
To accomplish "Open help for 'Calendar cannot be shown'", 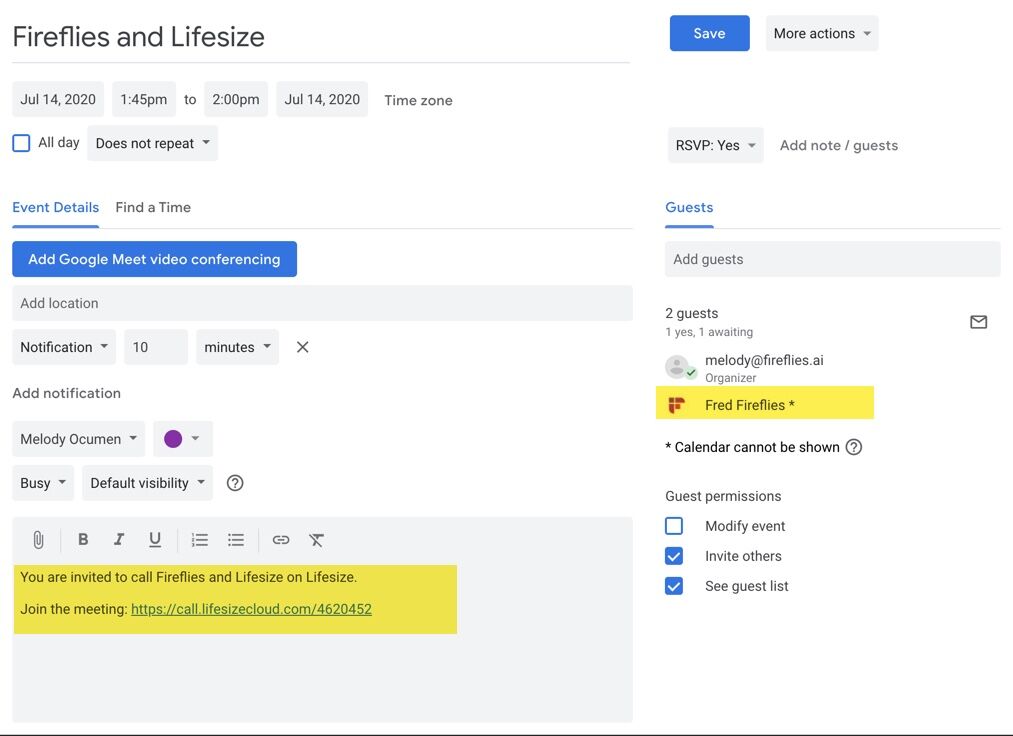I will point(854,447).
